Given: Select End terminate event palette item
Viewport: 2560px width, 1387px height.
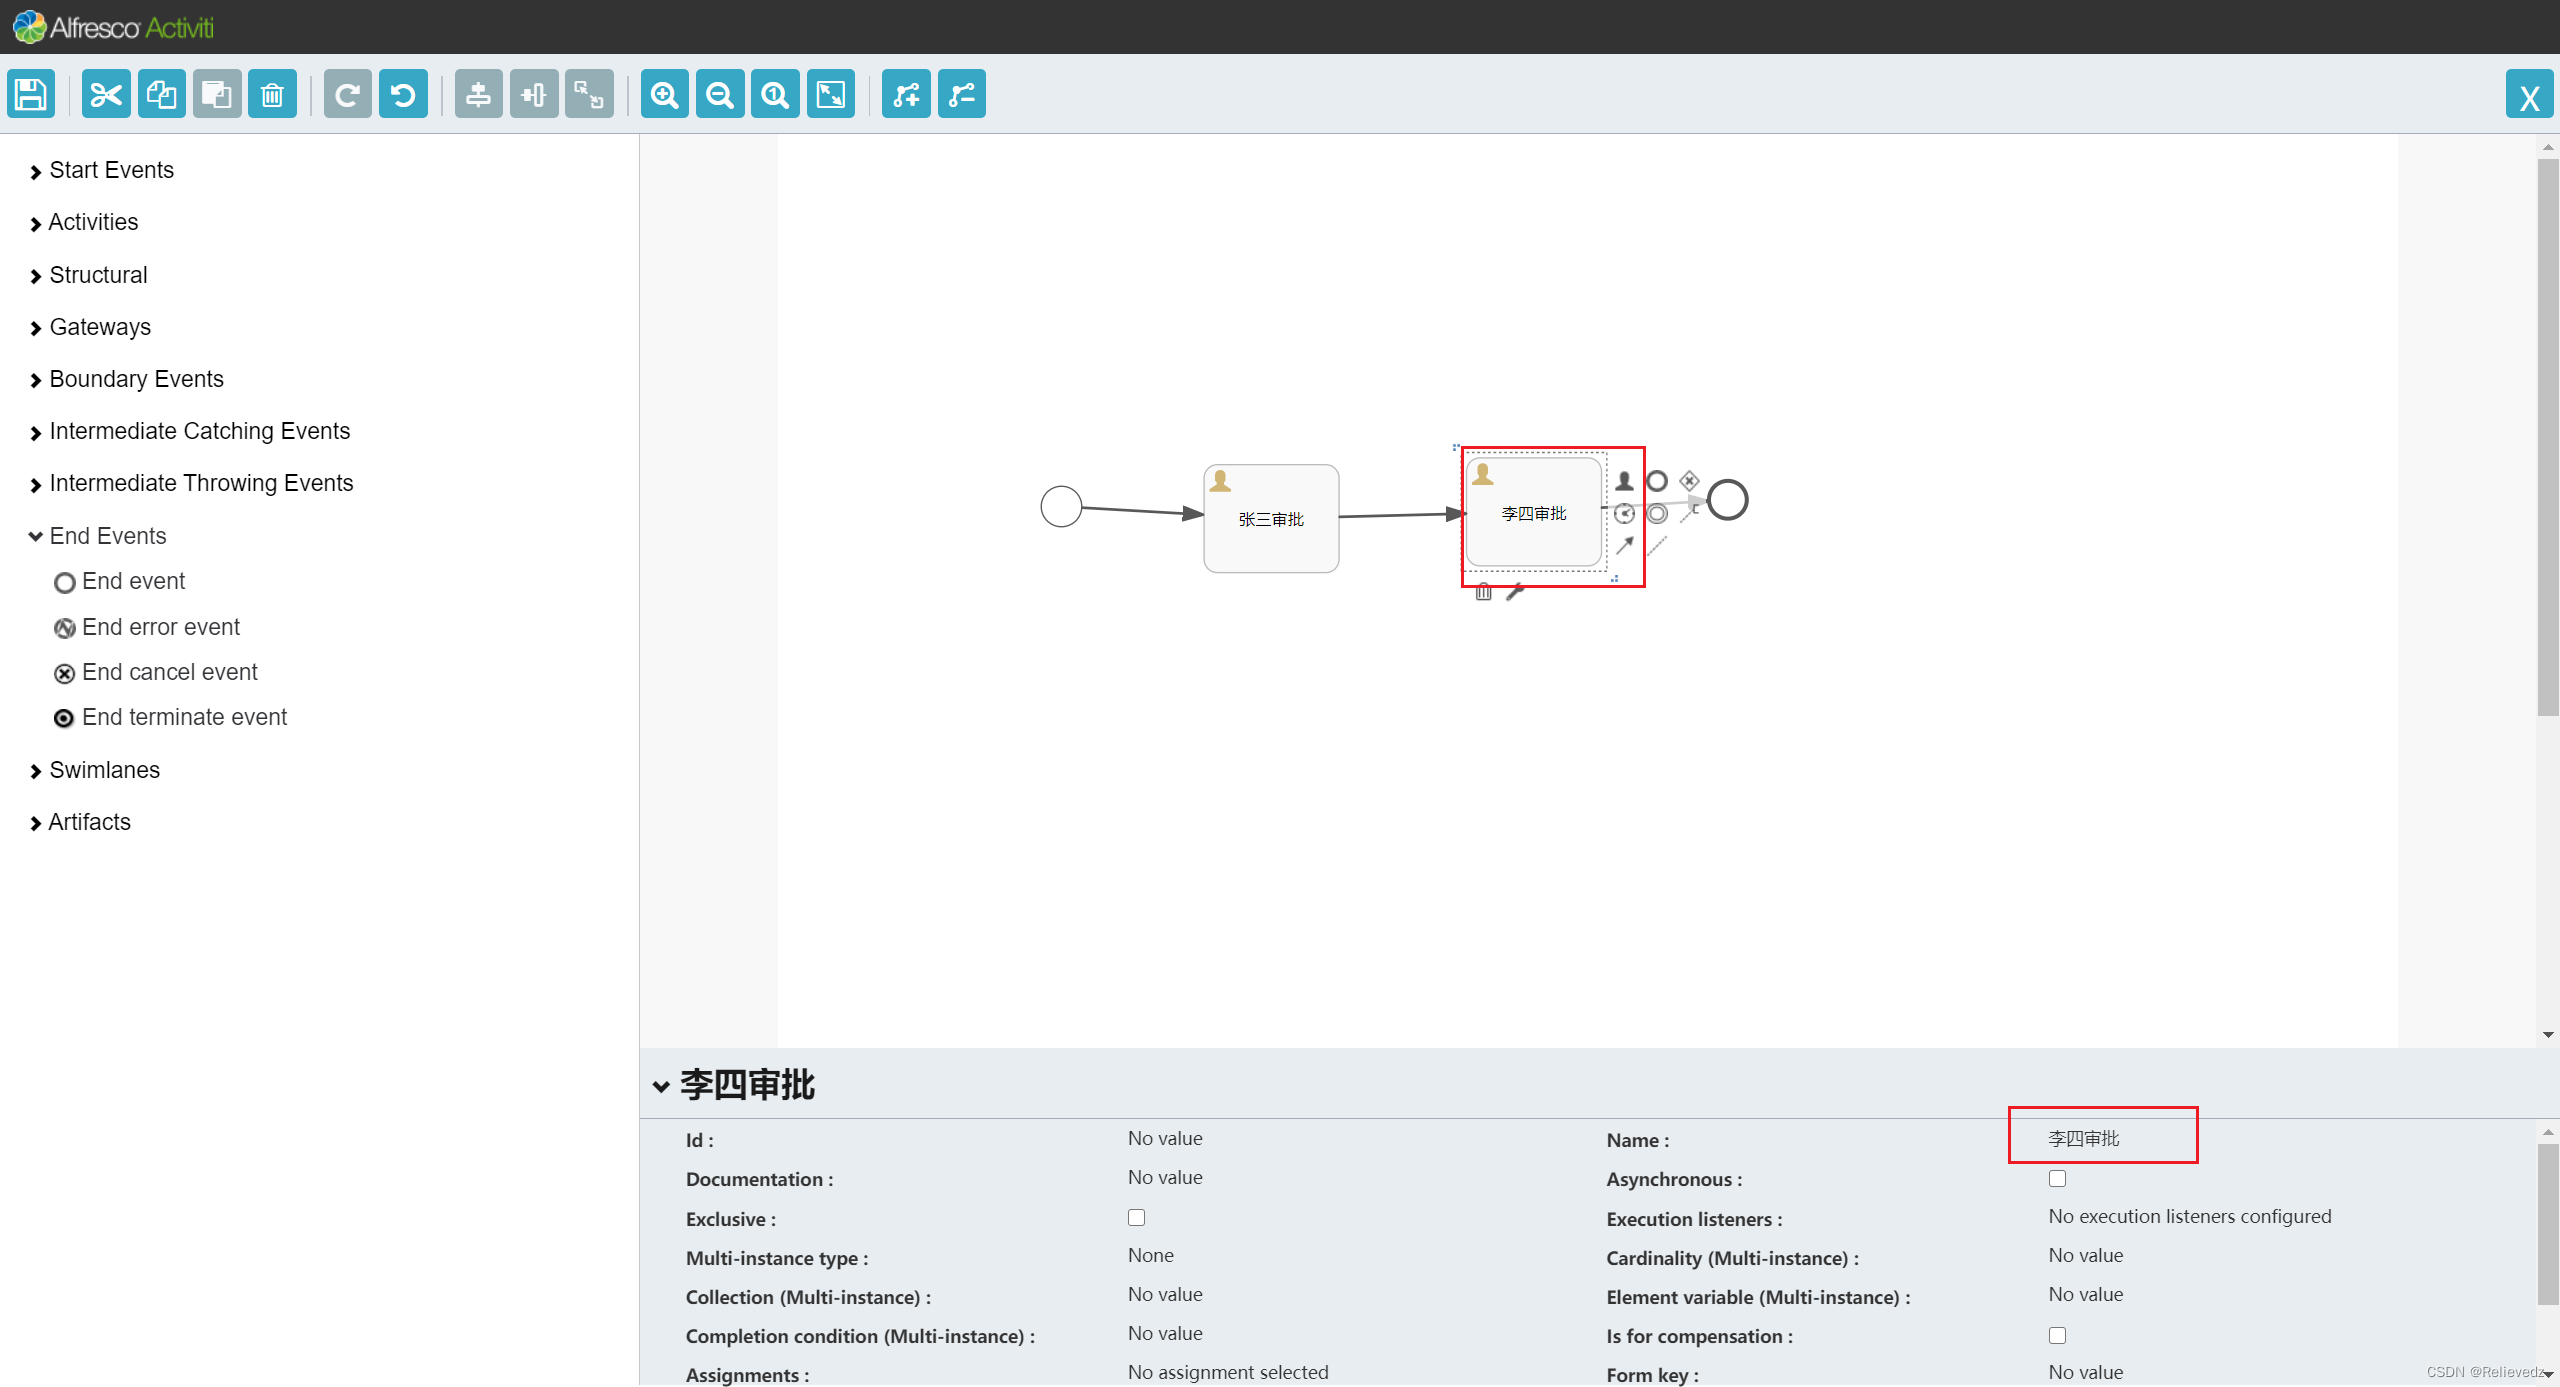Looking at the screenshot, I should coord(184,718).
